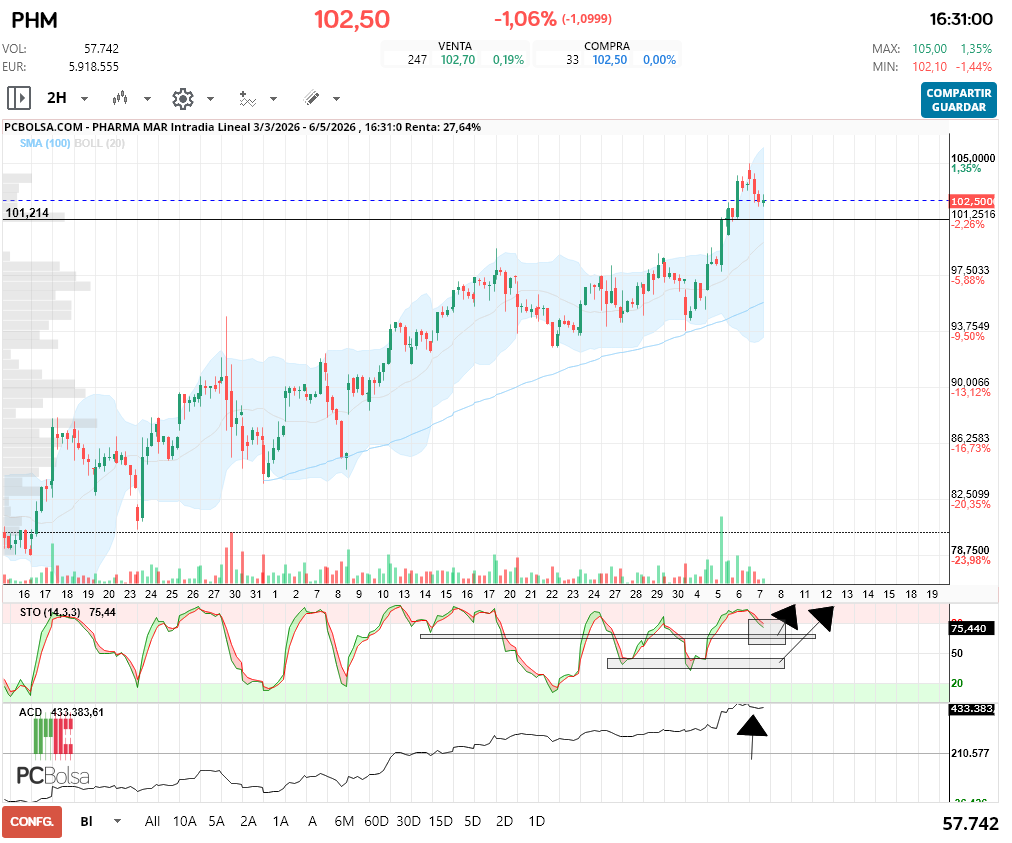Toggle the side panel icon
This screenshot has height=843, width=1012.
[x=19, y=99]
